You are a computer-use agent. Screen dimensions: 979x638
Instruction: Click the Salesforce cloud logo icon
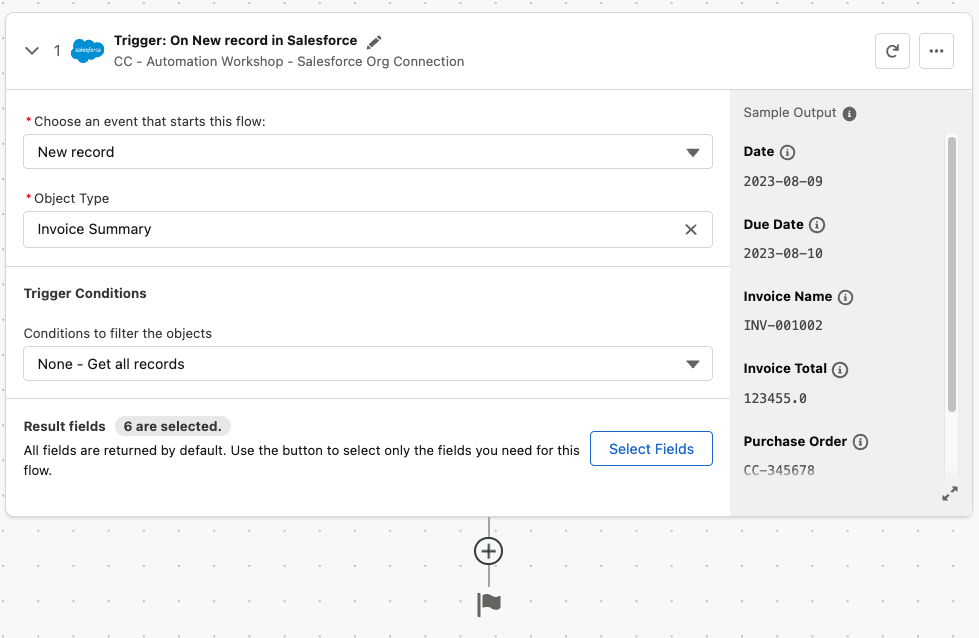(88, 51)
